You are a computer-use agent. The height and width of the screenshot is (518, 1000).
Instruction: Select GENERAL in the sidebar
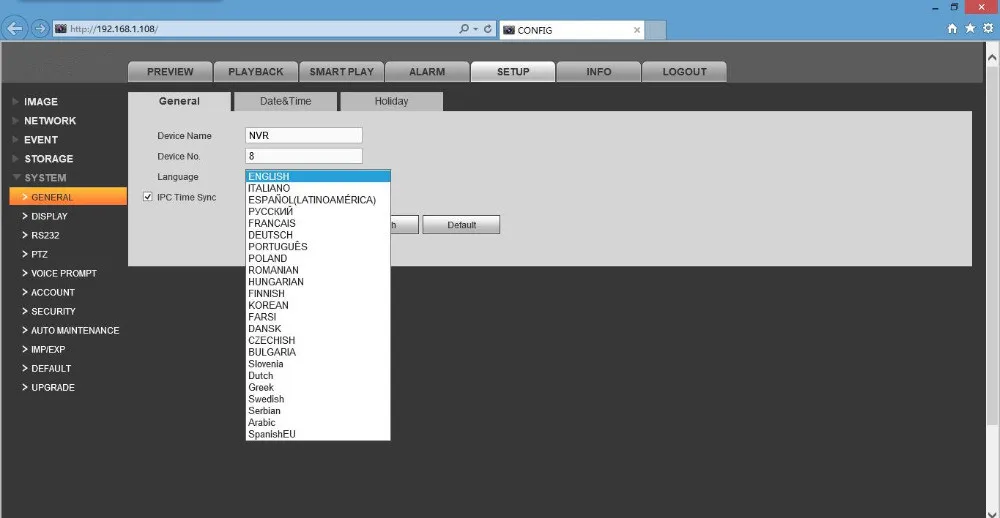[x=68, y=197]
